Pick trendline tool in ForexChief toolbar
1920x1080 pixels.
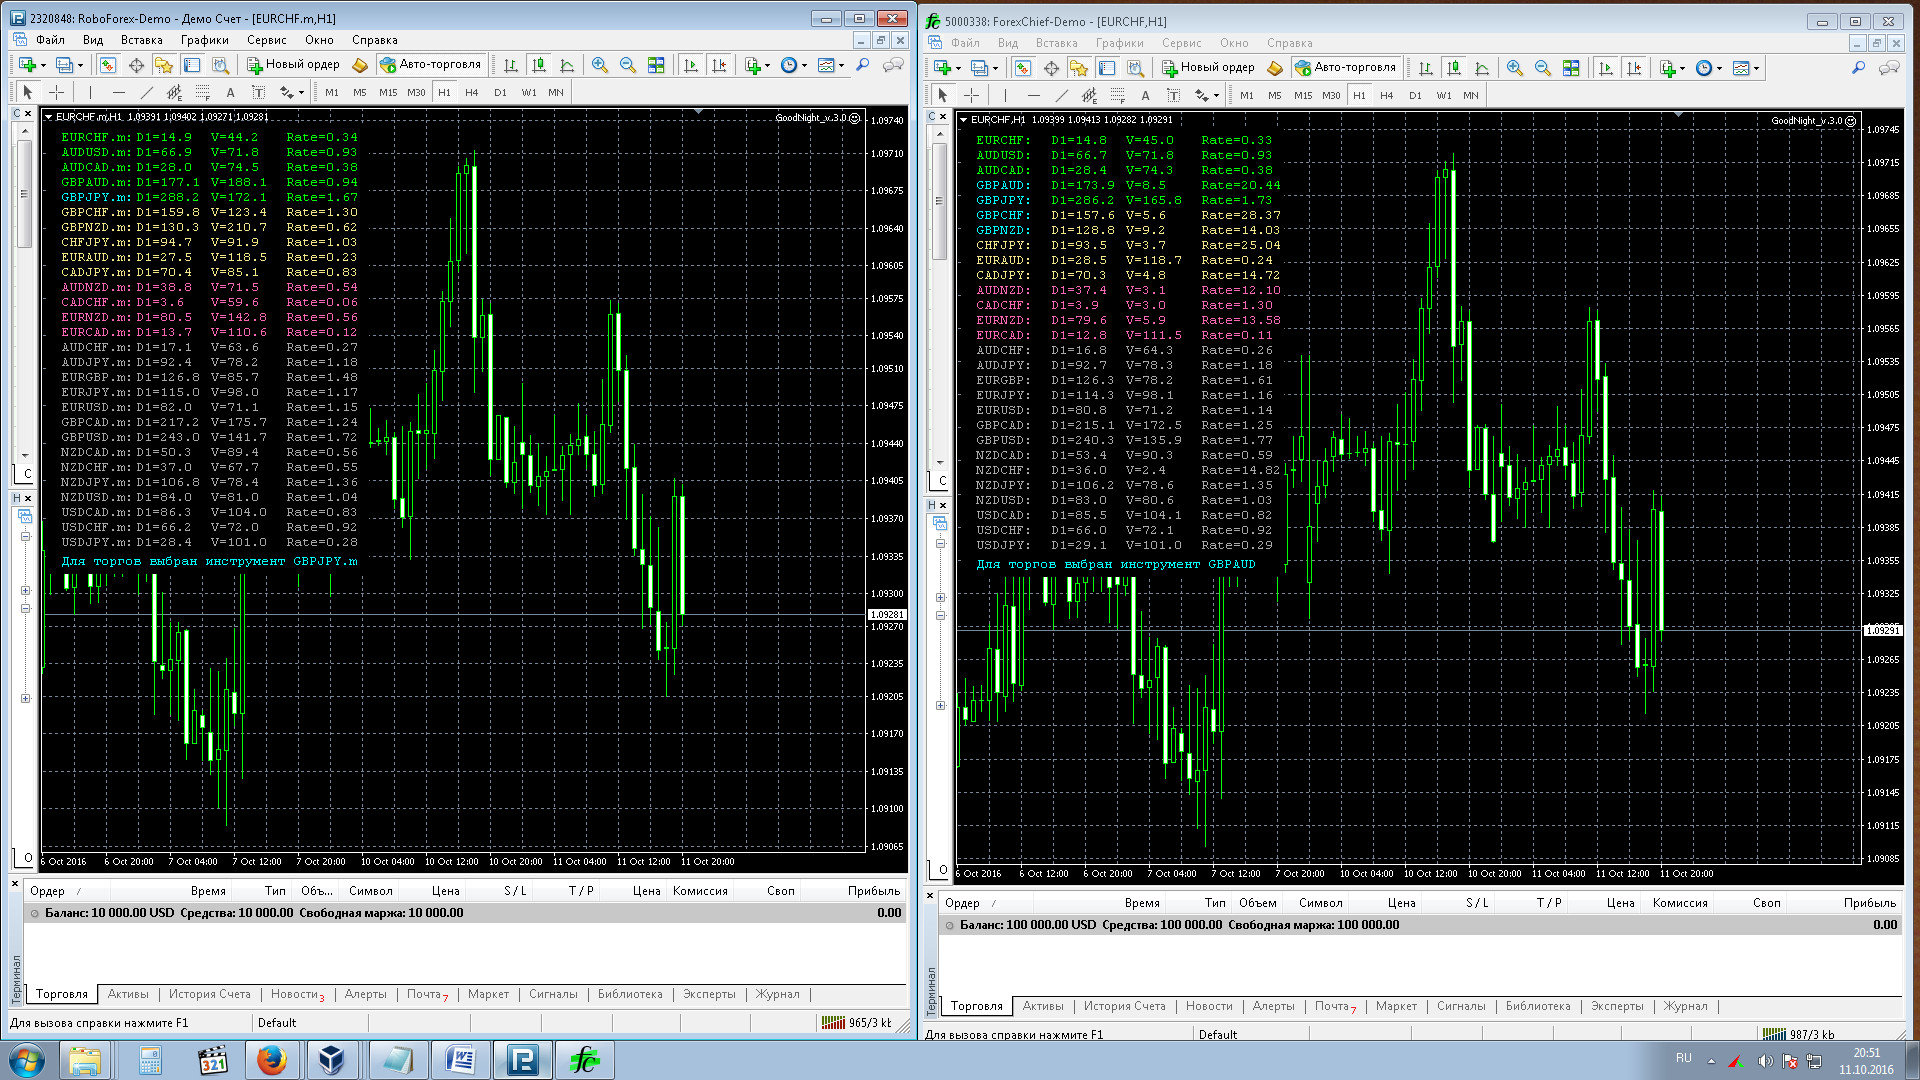click(x=1062, y=95)
